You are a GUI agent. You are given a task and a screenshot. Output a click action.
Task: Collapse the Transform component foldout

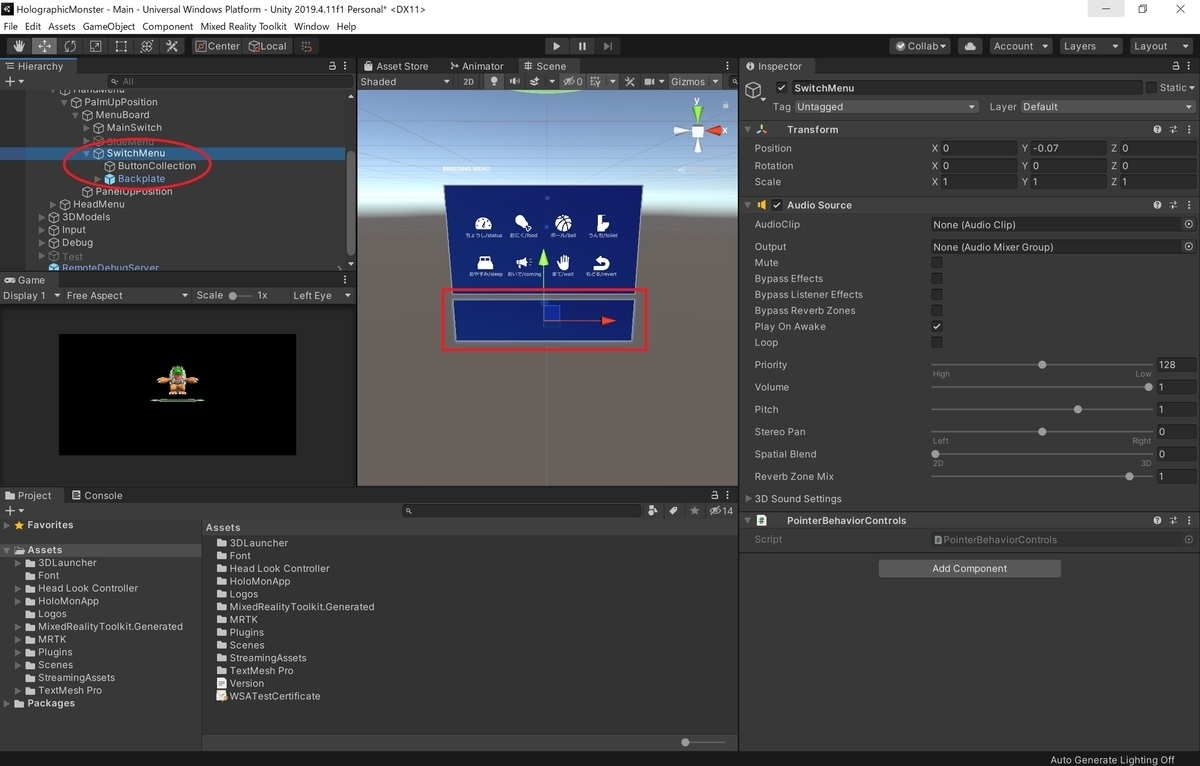click(x=749, y=130)
